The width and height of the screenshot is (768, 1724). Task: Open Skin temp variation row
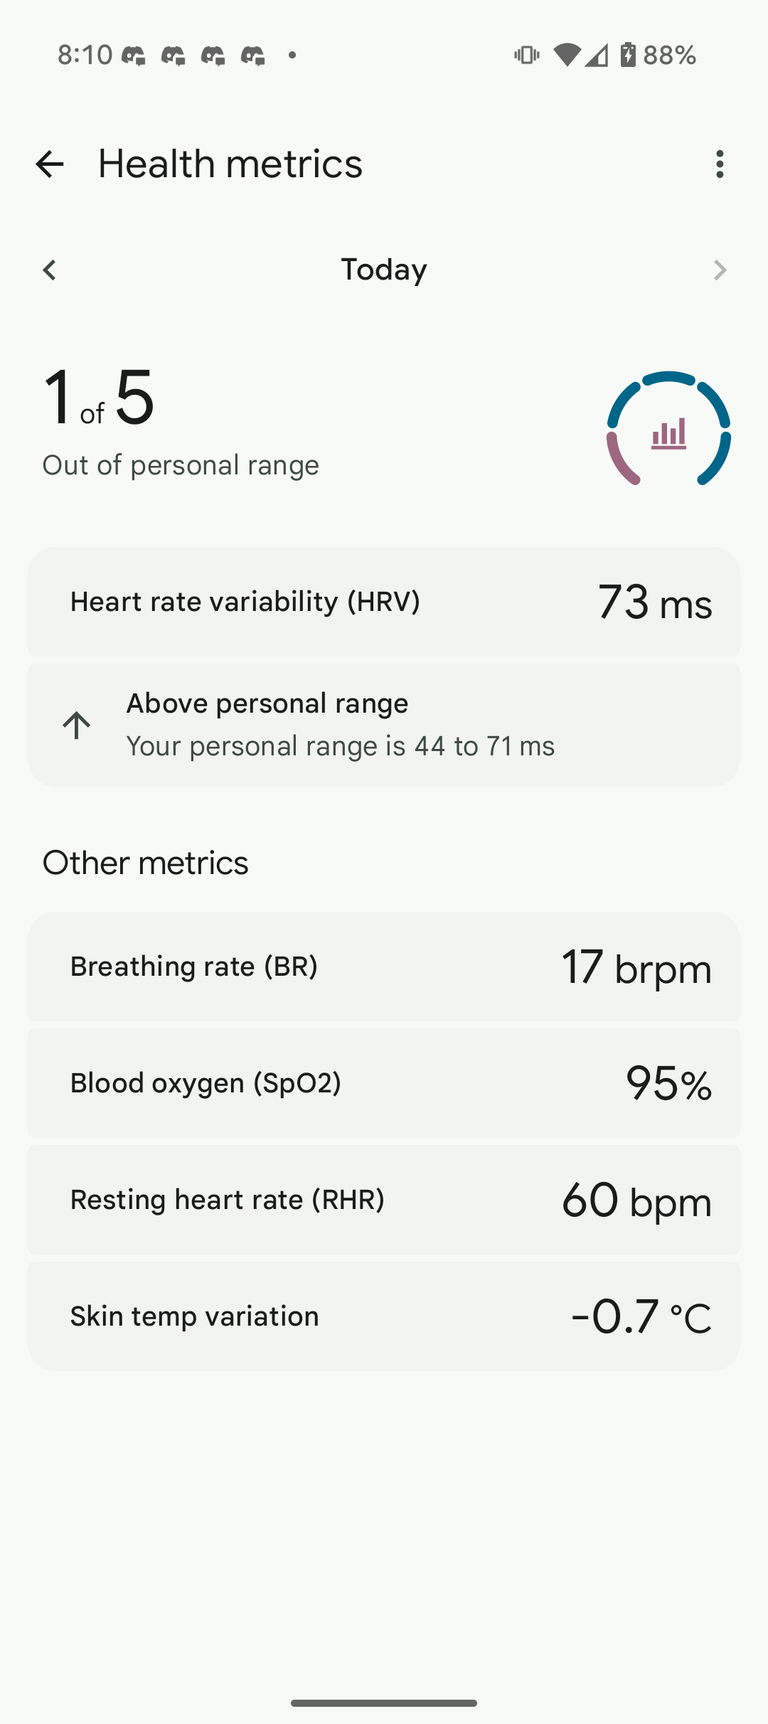(384, 1316)
